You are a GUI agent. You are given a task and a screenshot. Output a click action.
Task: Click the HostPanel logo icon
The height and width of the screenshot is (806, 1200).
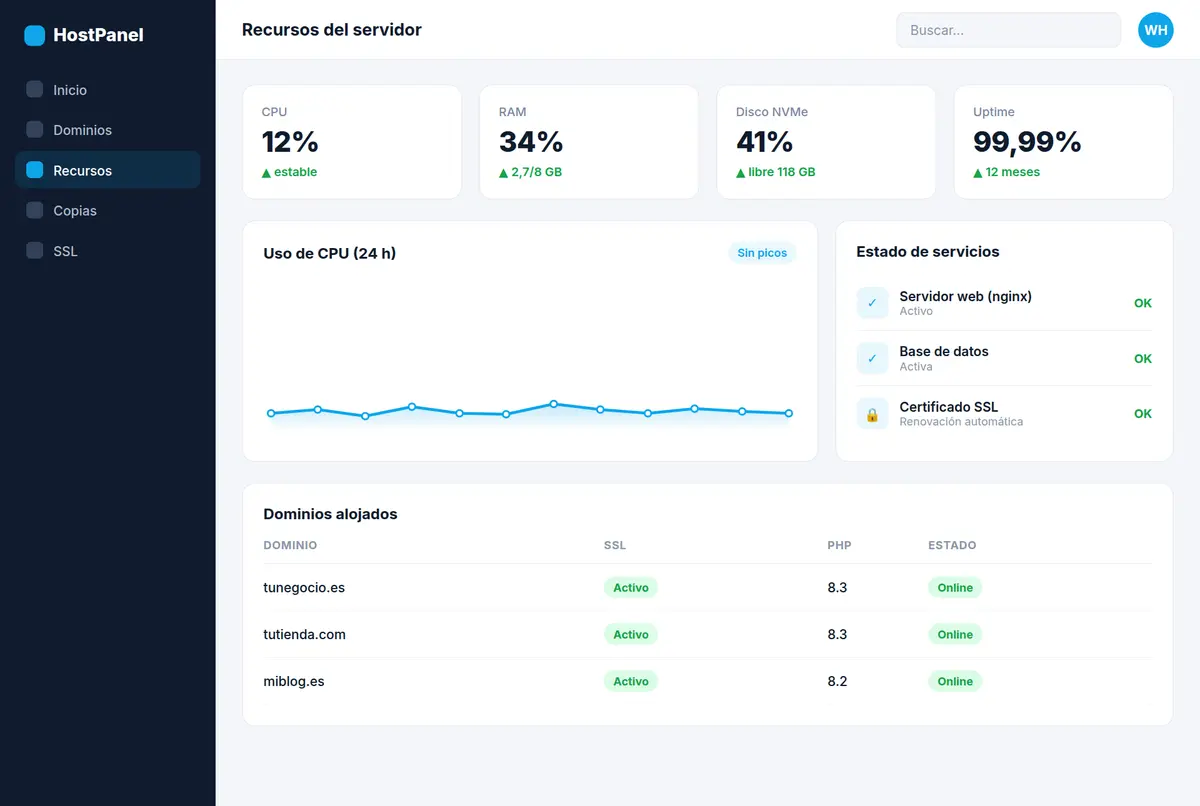tap(35, 35)
